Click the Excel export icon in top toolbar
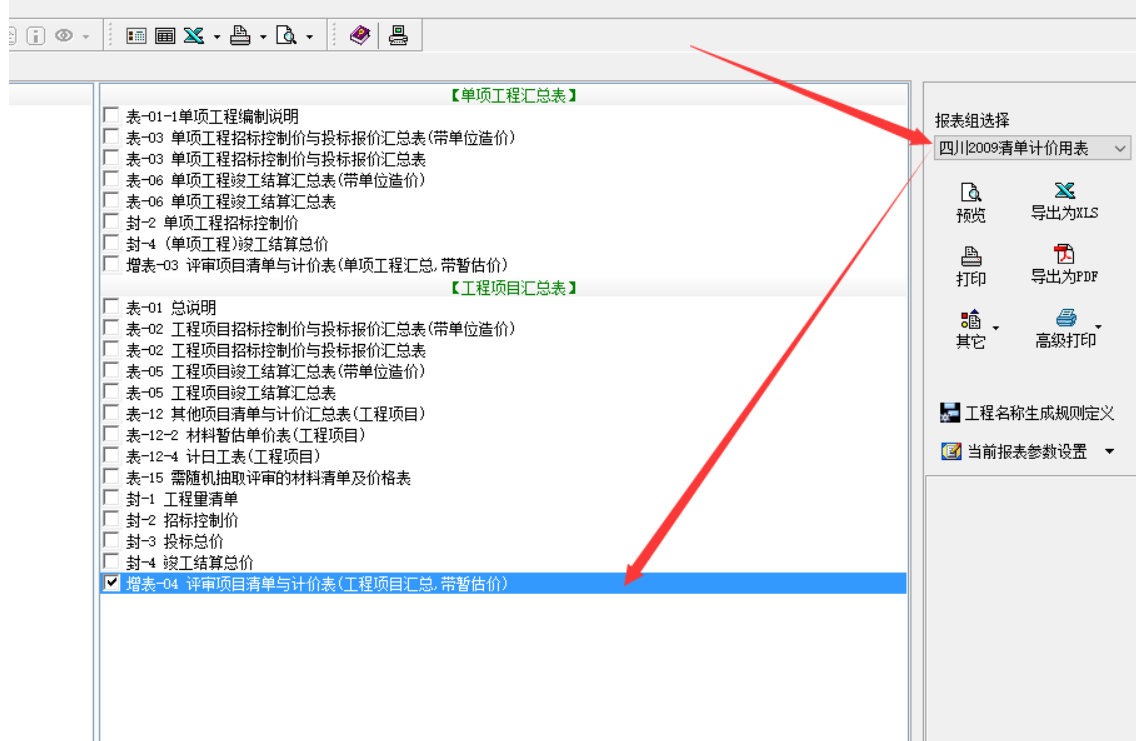Image resolution: width=1136 pixels, height=741 pixels. pos(193,36)
